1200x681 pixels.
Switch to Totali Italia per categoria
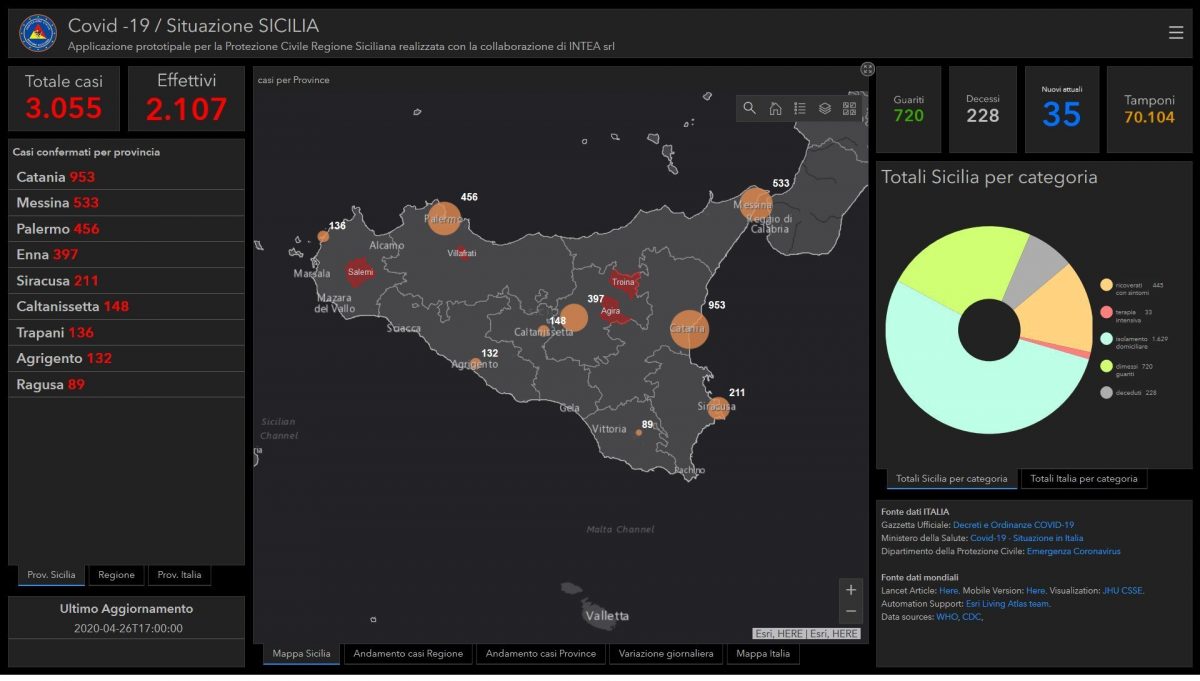(1084, 479)
